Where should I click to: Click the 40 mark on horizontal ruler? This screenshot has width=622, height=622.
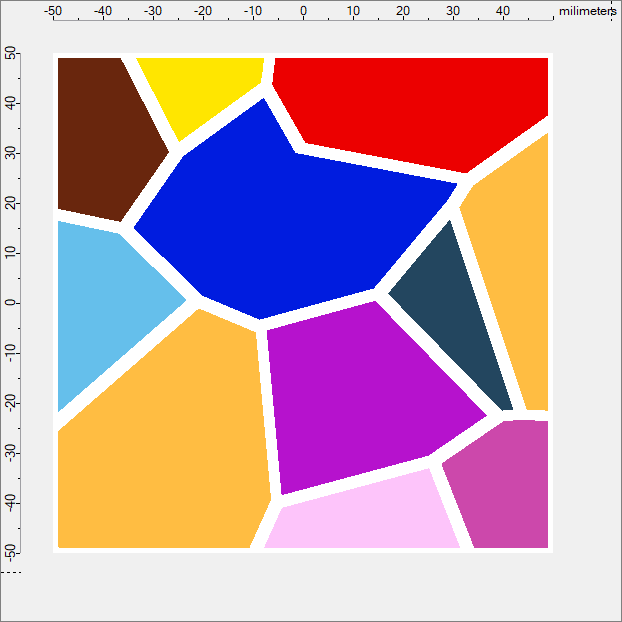[x=503, y=11]
